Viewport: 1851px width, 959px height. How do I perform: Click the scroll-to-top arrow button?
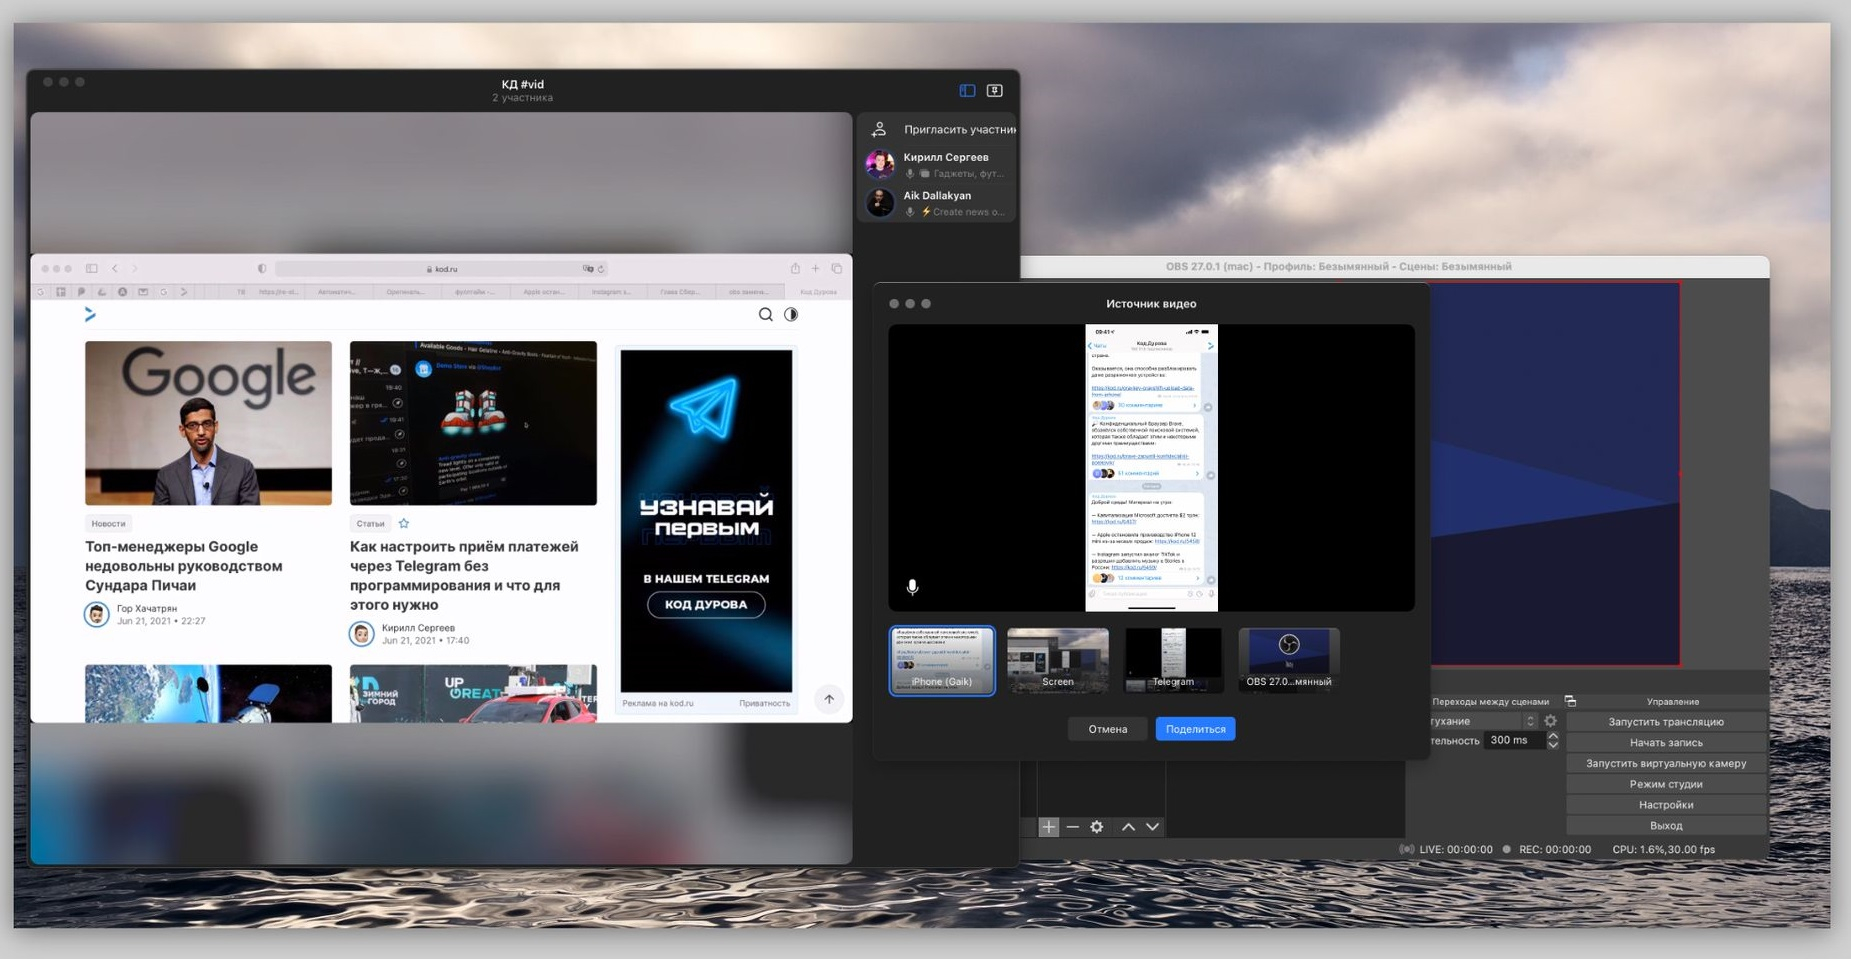point(829,699)
